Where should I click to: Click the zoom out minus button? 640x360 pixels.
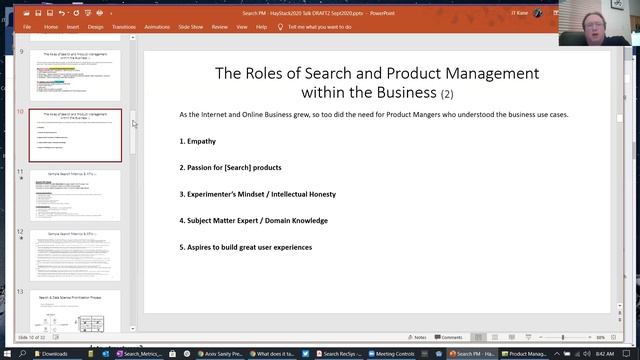click(x=540, y=338)
